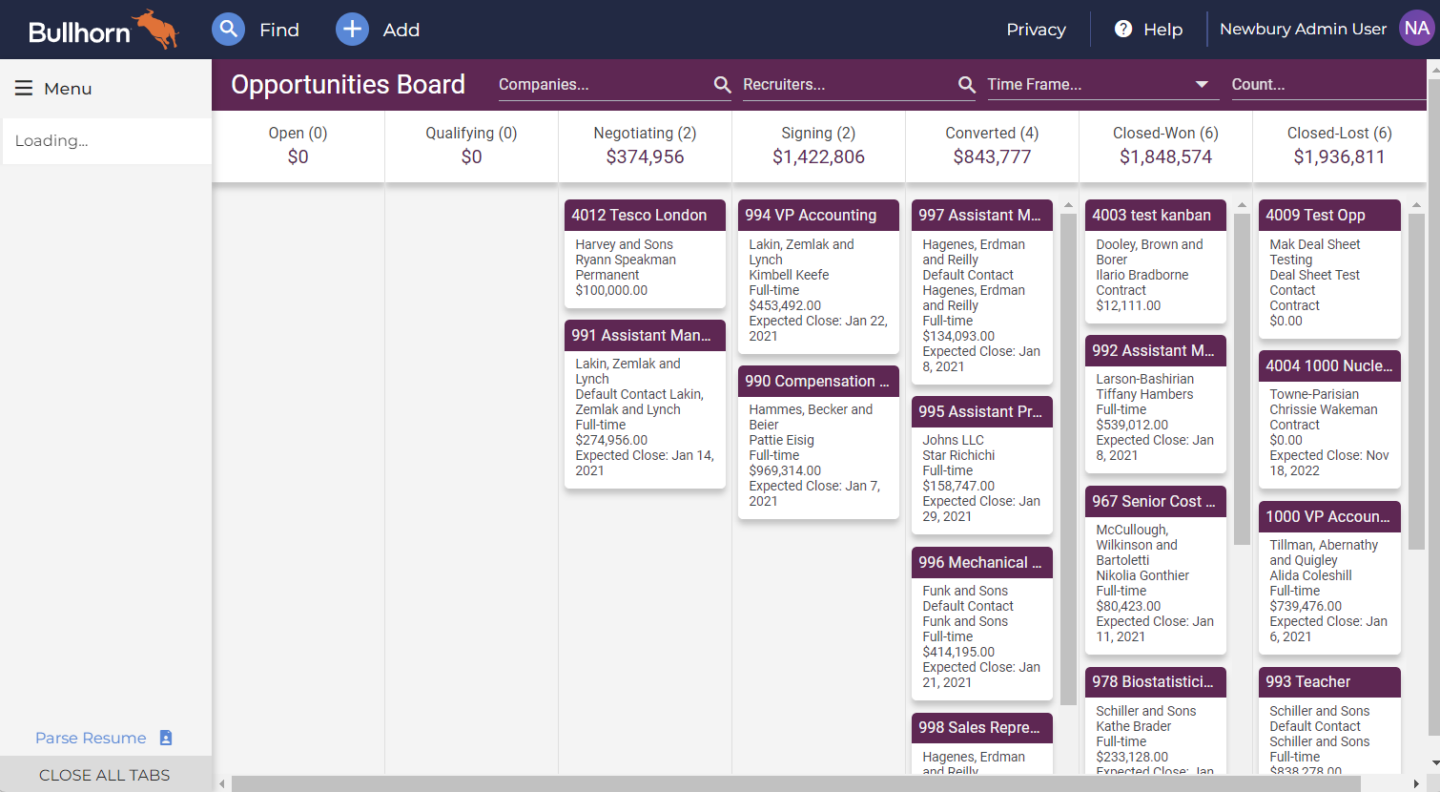Viewport: 1440px width, 792px height.
Task: Click the Recruiters search magnifier icon
Action: coord(966,85)
